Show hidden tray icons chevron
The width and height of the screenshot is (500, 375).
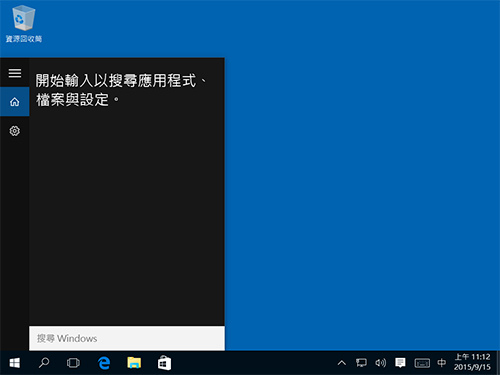342,363
